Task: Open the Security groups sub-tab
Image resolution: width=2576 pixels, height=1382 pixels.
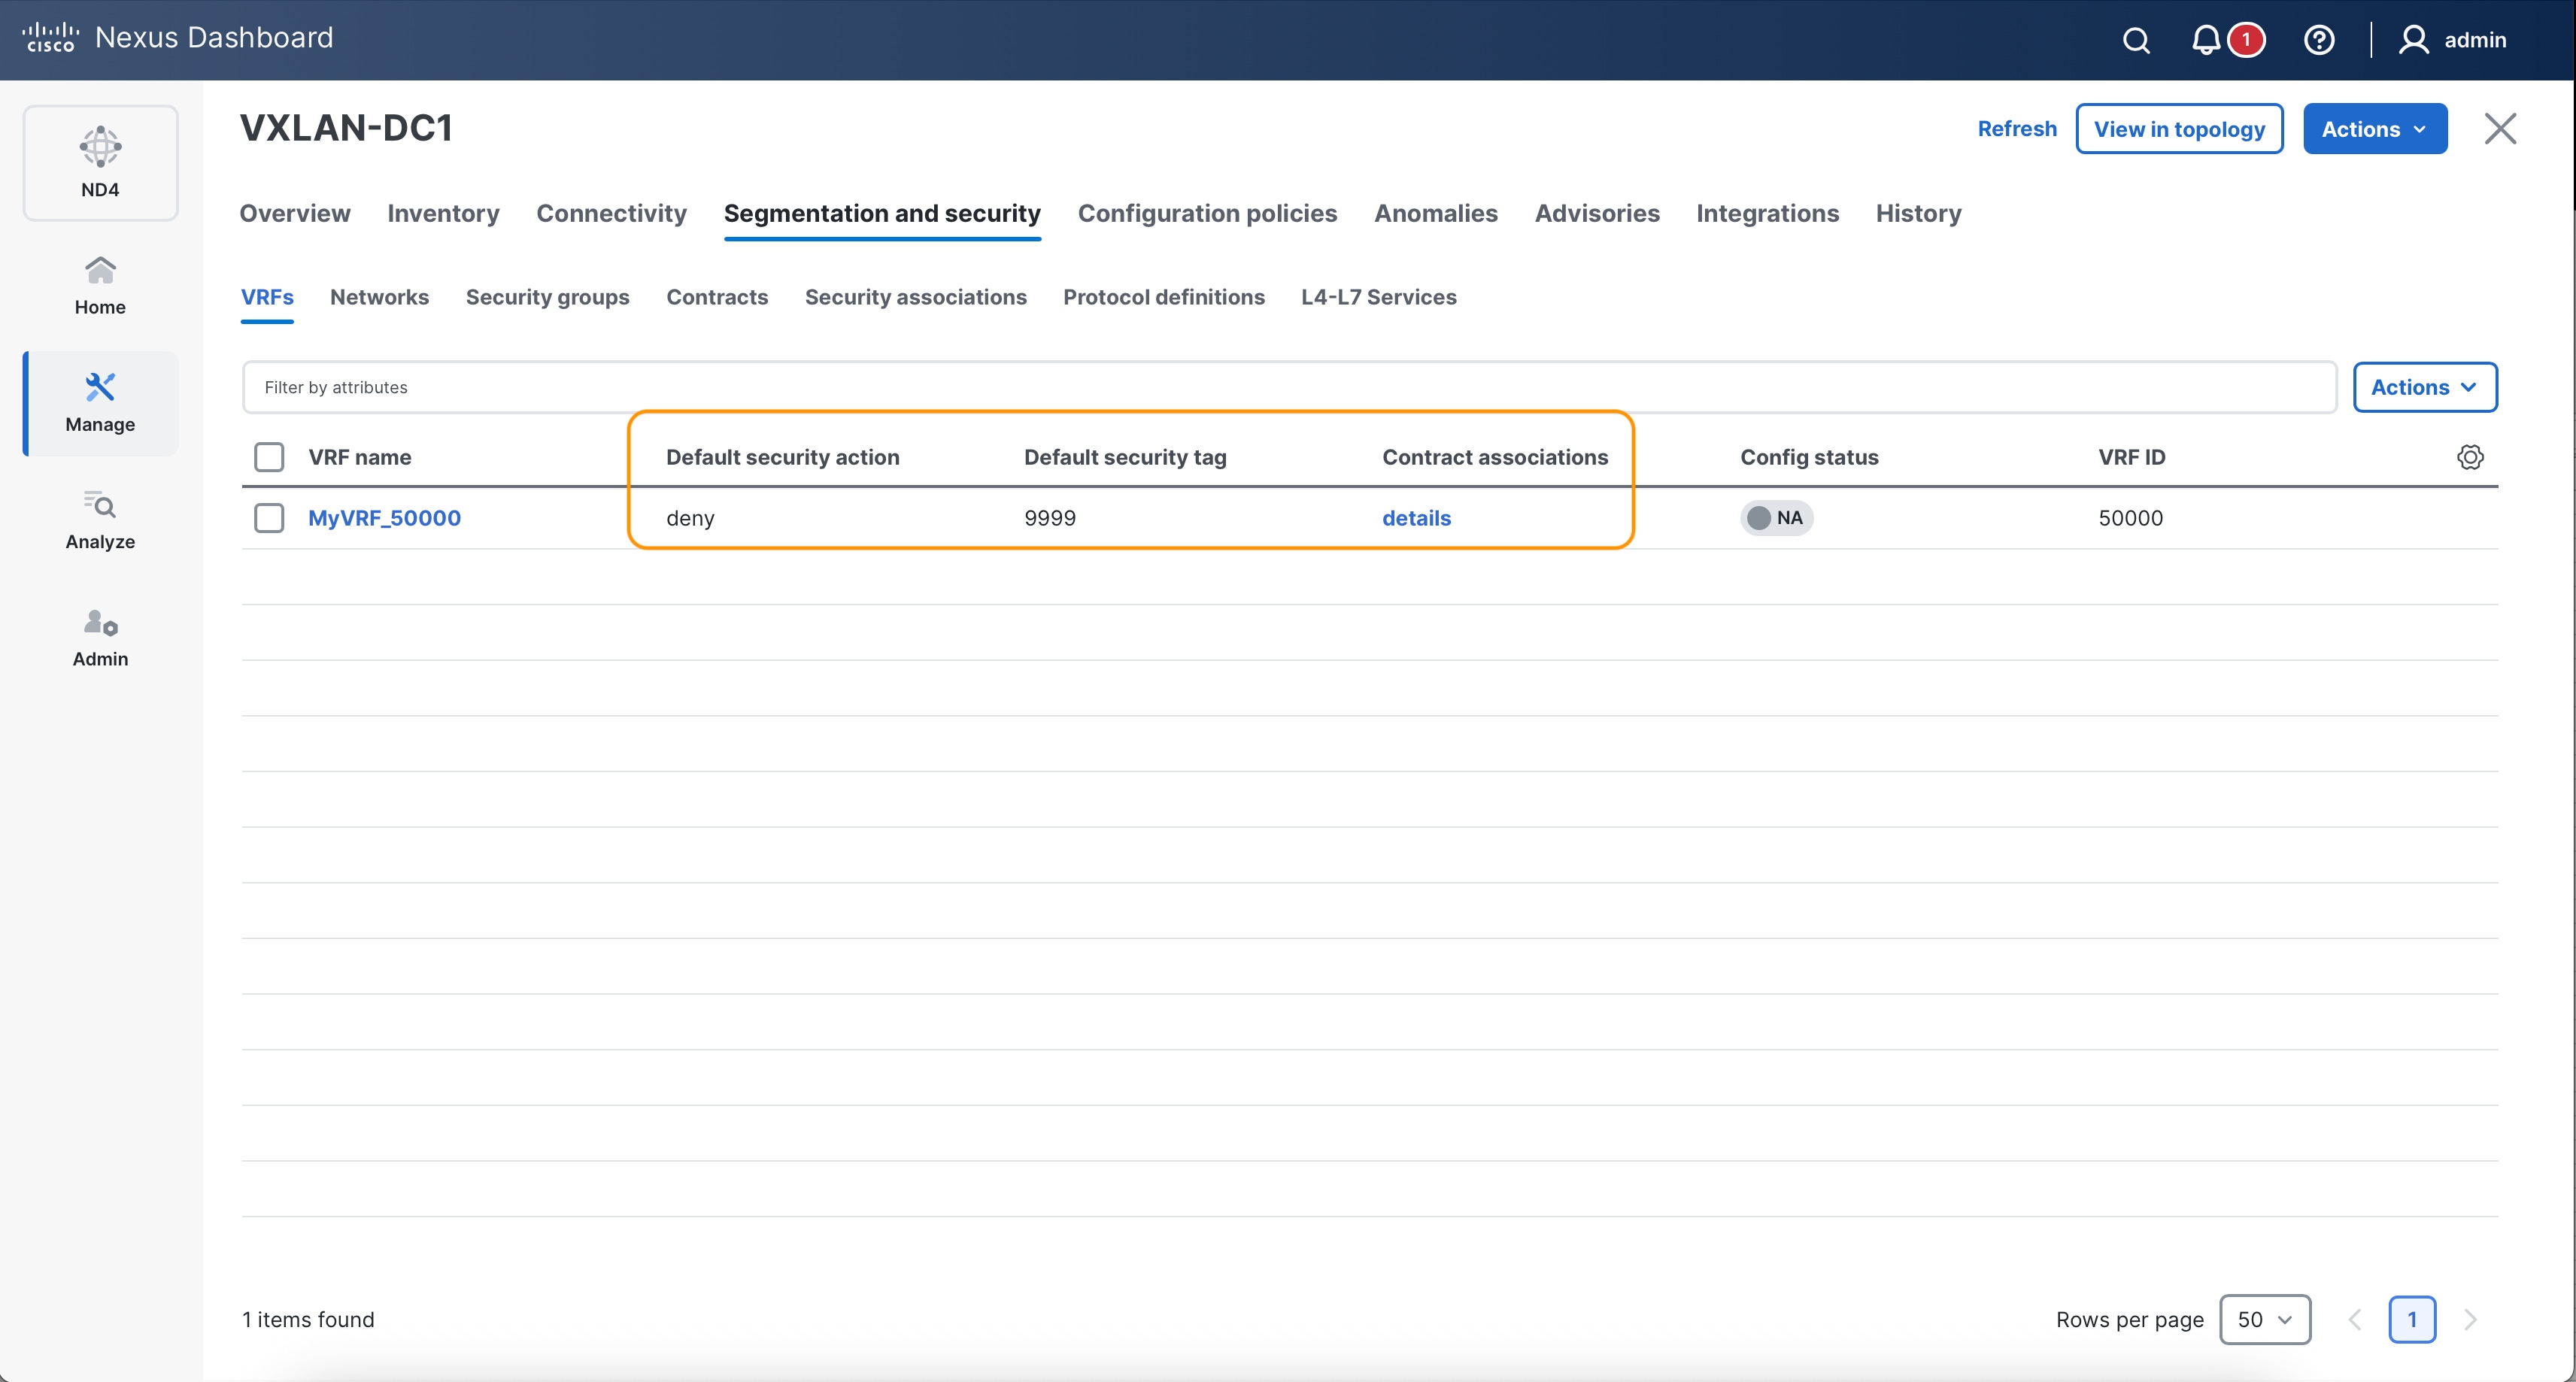Action: [x=547, y=297]
